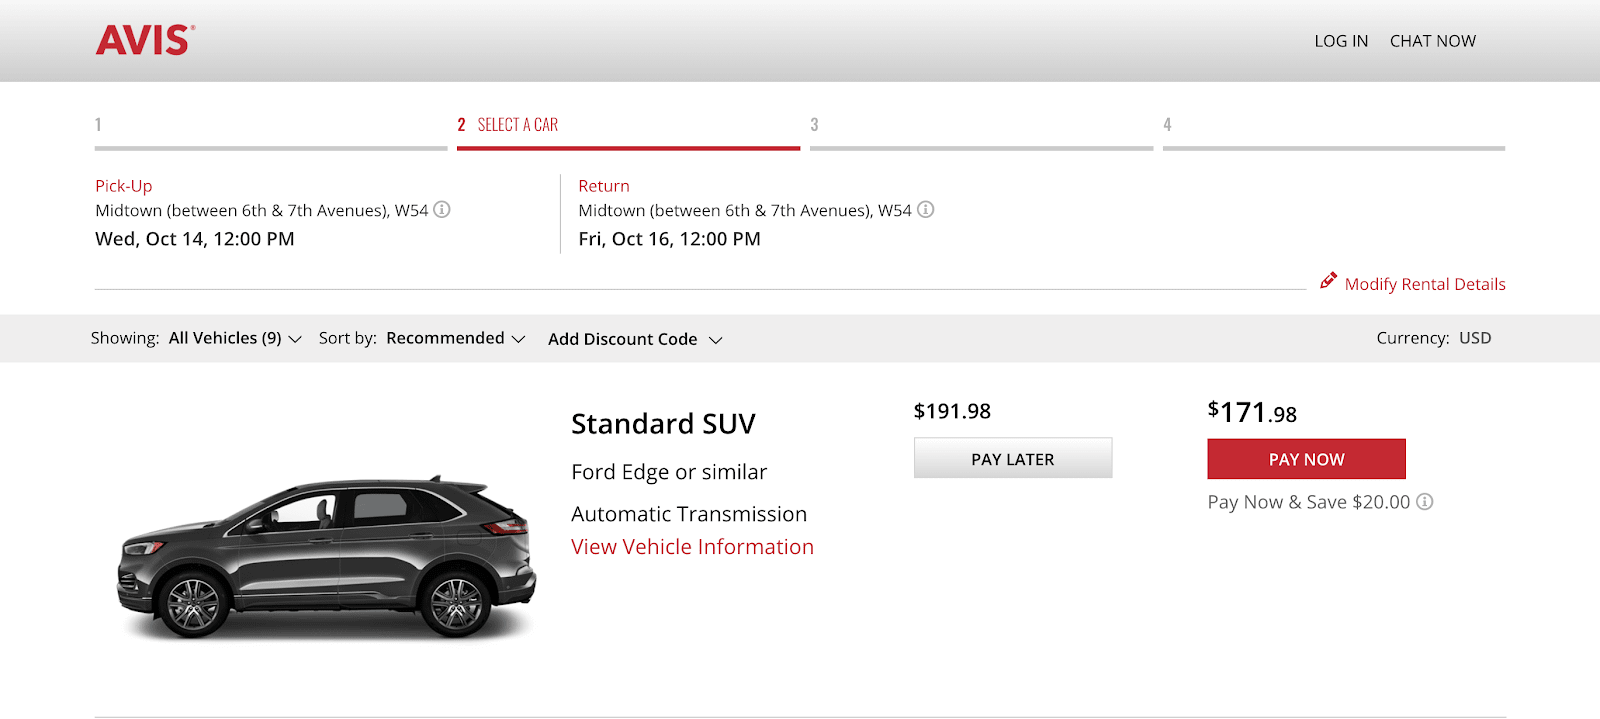Expand Add Discount Code section
The width and height of the screenshot is (1600, 719).
[635, 339]
